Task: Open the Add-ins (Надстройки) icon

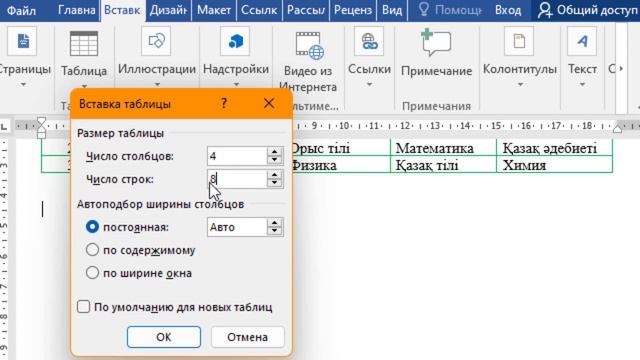Action: [x=235, y=41]
